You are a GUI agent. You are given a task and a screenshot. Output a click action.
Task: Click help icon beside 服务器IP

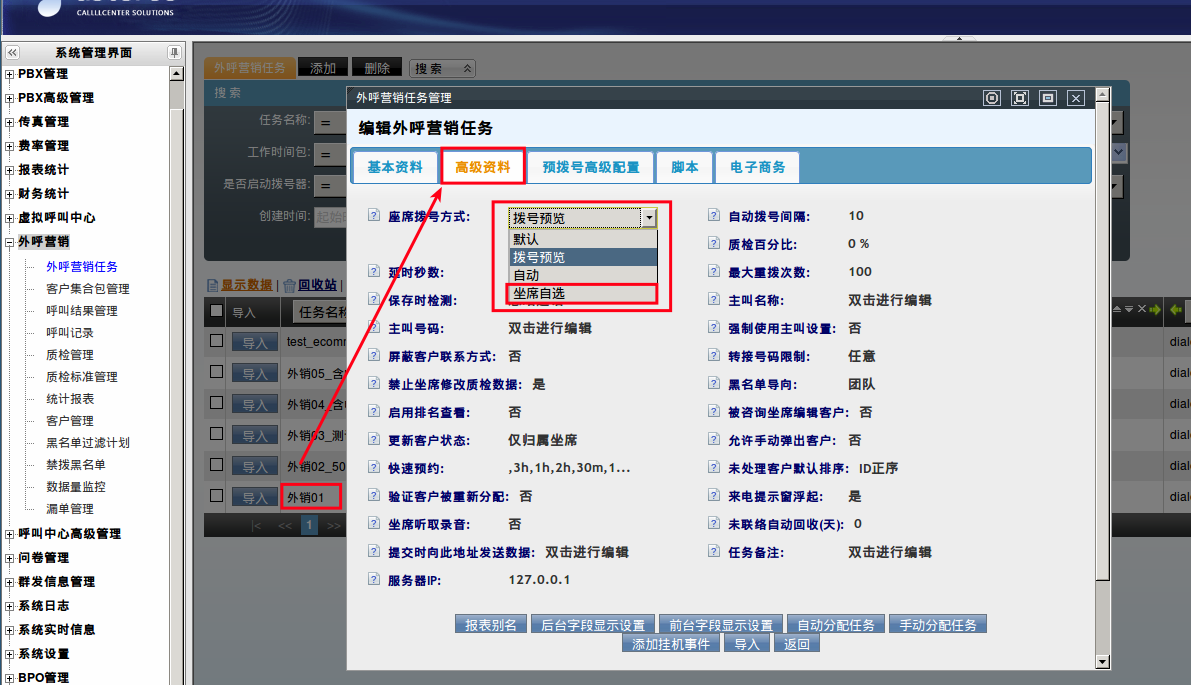point(374,579)
